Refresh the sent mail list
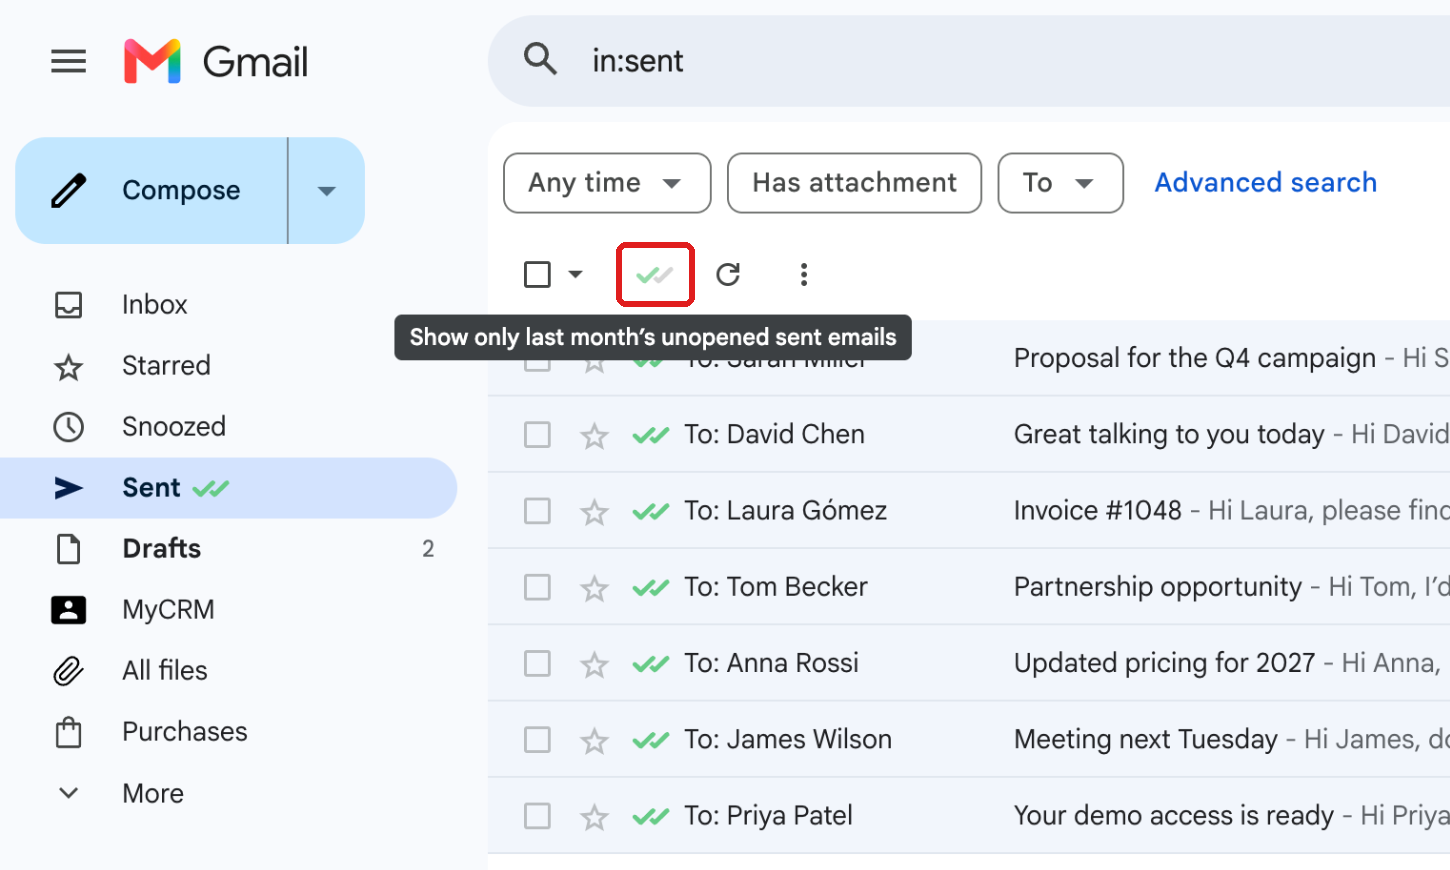 click(728, 274)
